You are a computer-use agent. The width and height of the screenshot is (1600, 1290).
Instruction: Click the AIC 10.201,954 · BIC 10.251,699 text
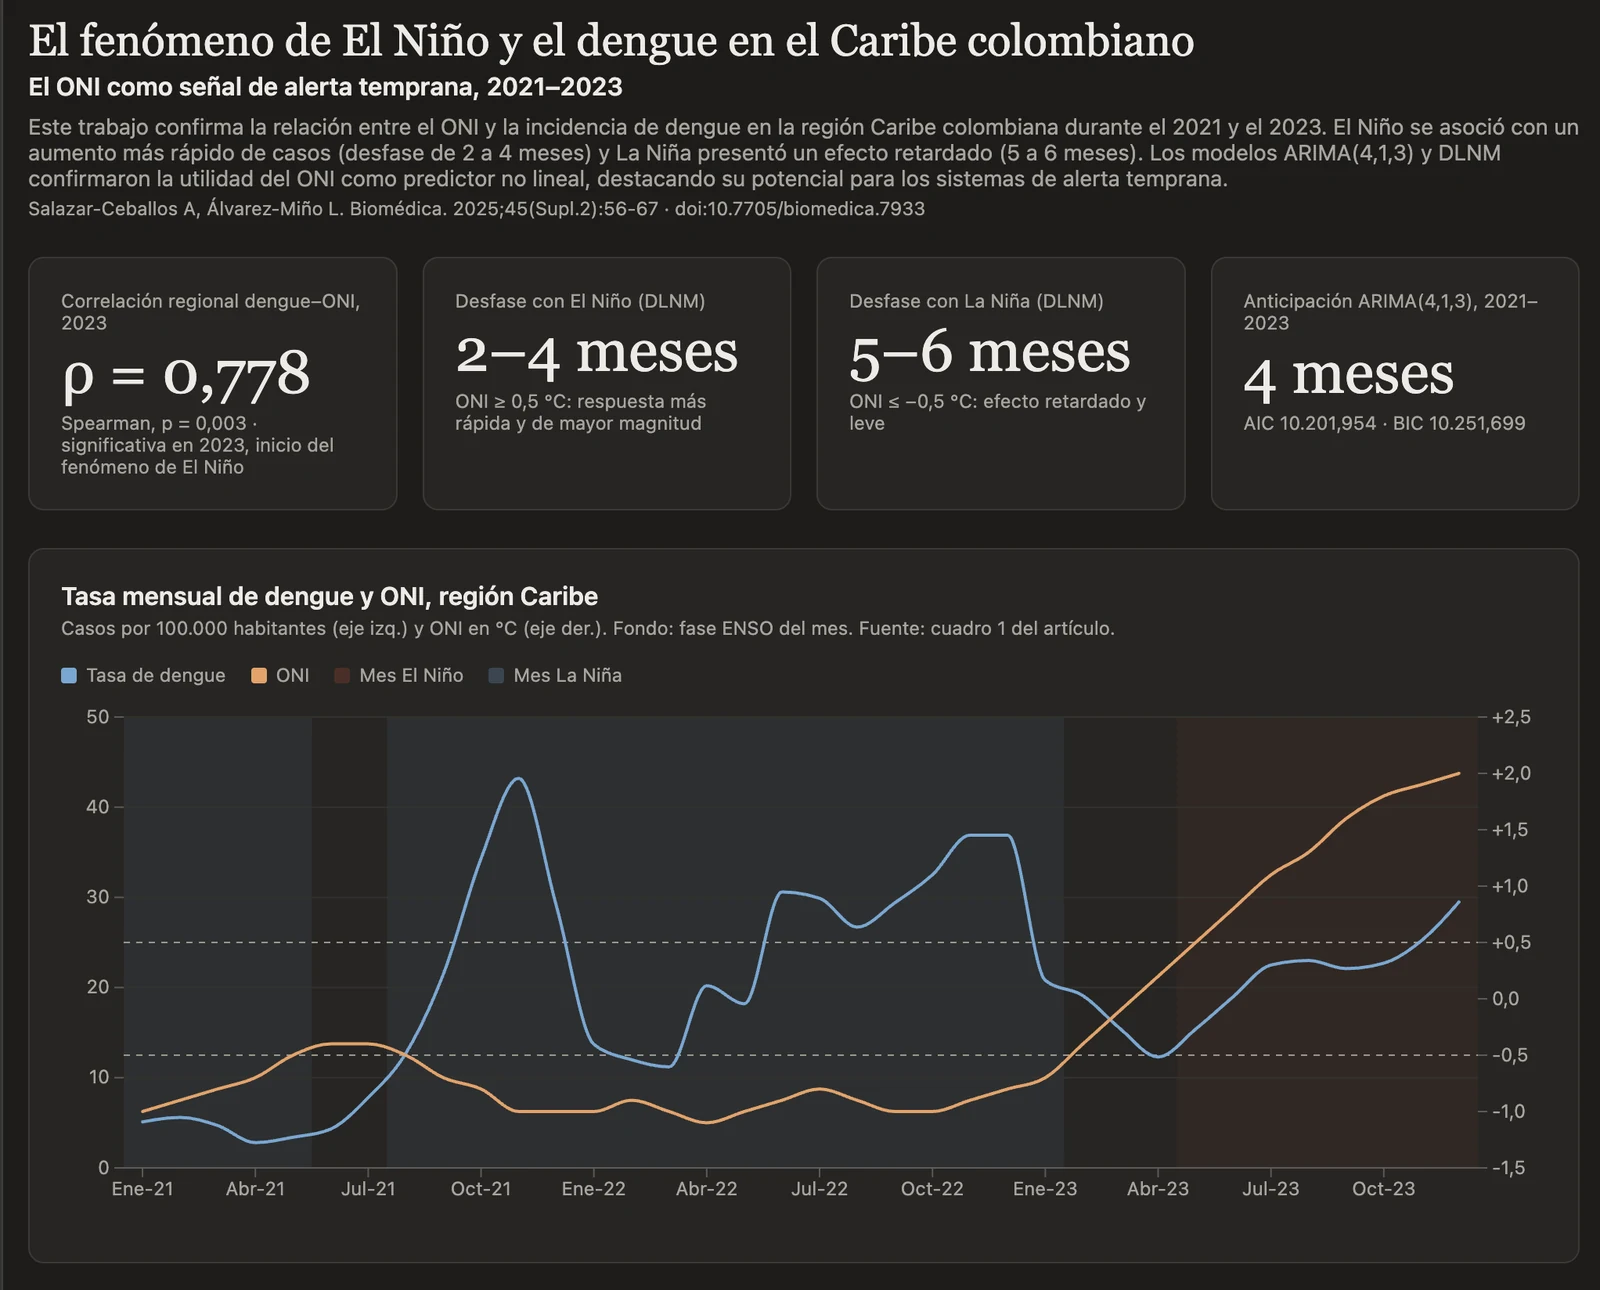pyautogui.click(x=1384, y=423)
